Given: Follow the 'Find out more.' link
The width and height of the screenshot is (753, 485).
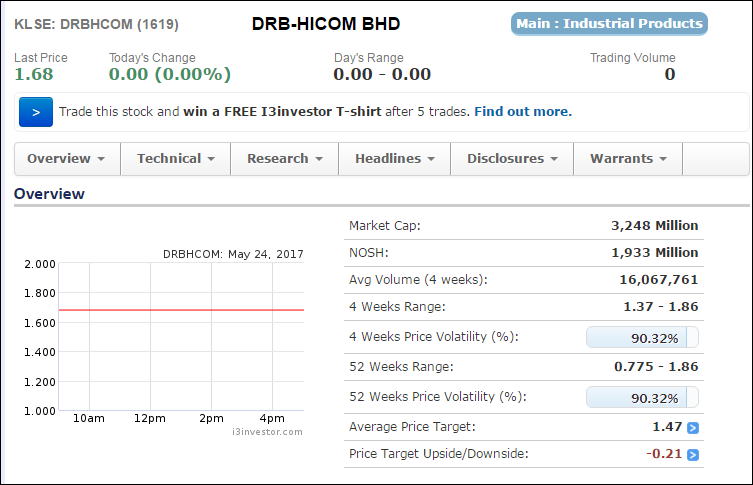Looking at the screenshot, I should 523,112.
